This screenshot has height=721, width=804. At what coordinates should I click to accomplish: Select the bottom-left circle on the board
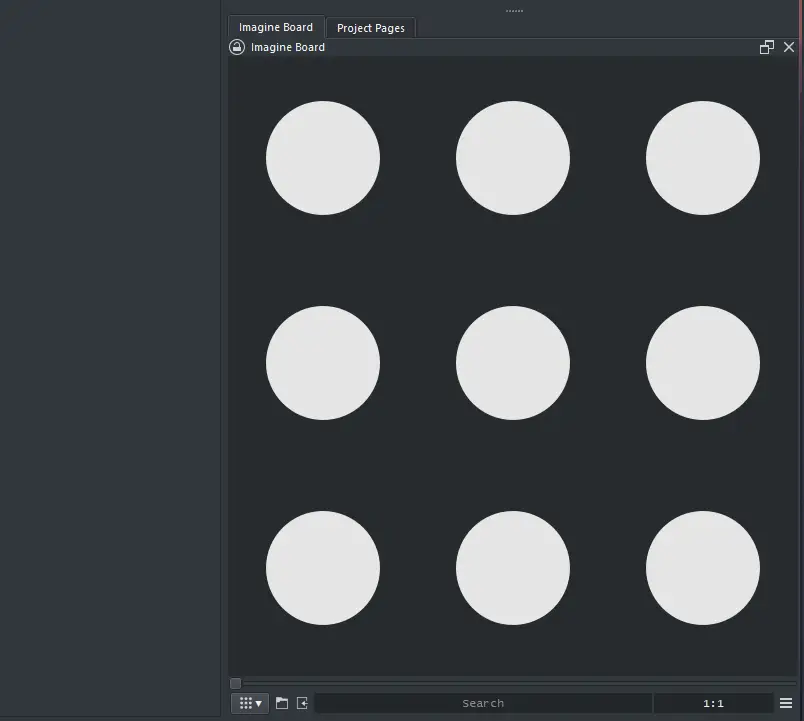point(323,568)
